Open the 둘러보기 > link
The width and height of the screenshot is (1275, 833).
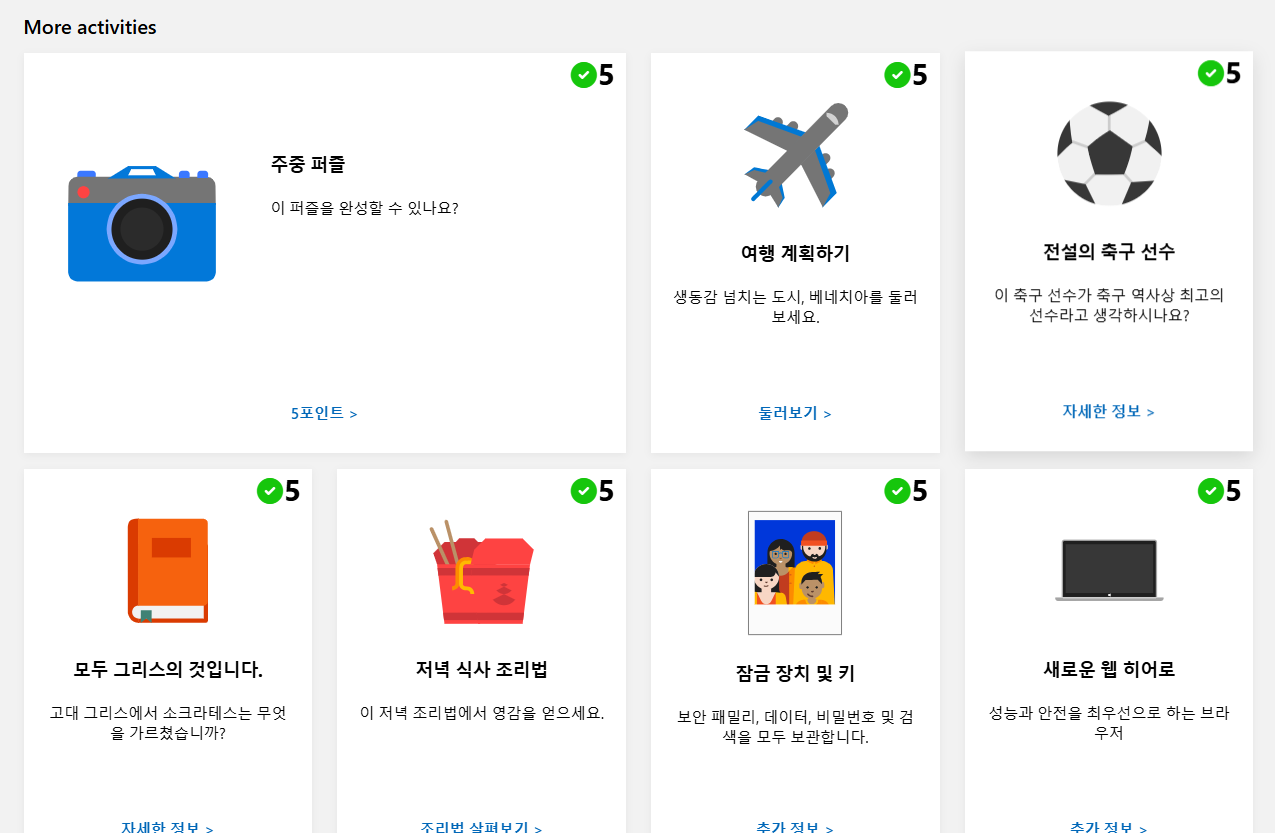(795, 413)
